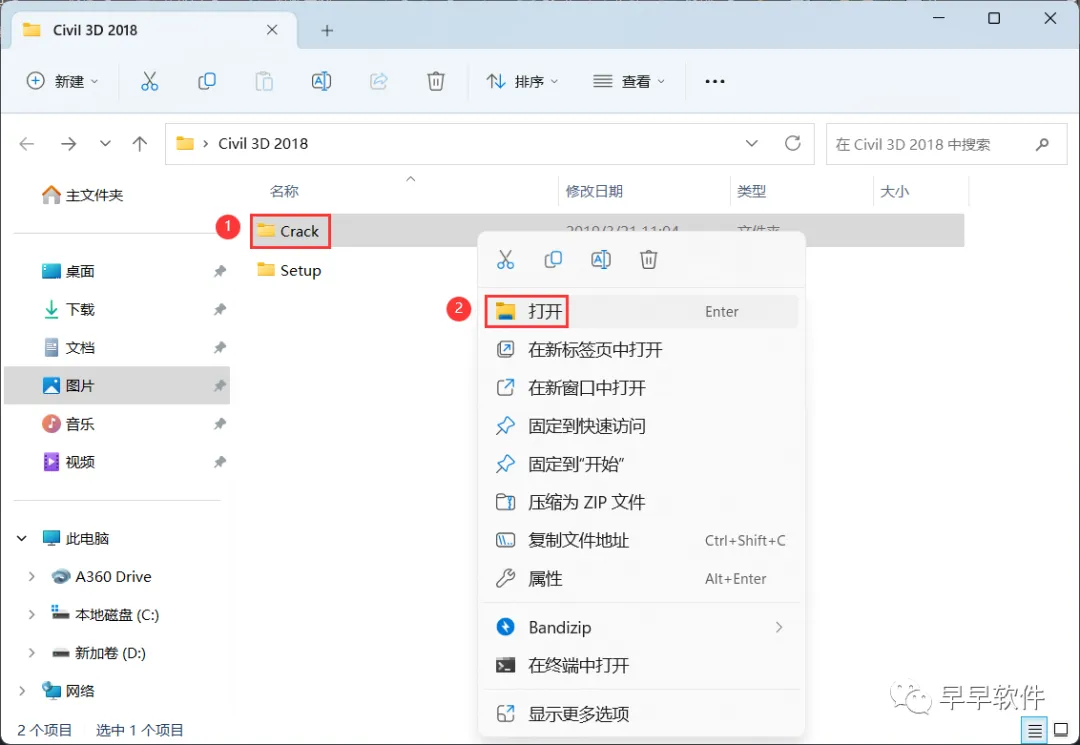Unpin 下载 from quick access

220,310
